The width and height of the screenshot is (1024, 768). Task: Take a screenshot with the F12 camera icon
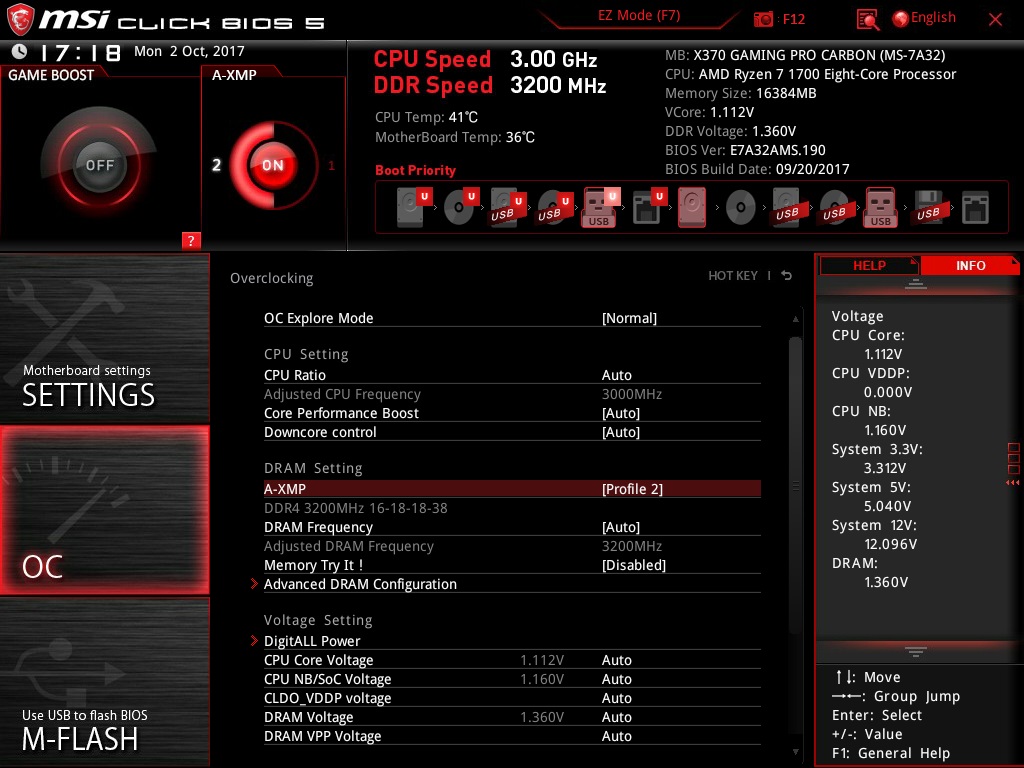763,20
